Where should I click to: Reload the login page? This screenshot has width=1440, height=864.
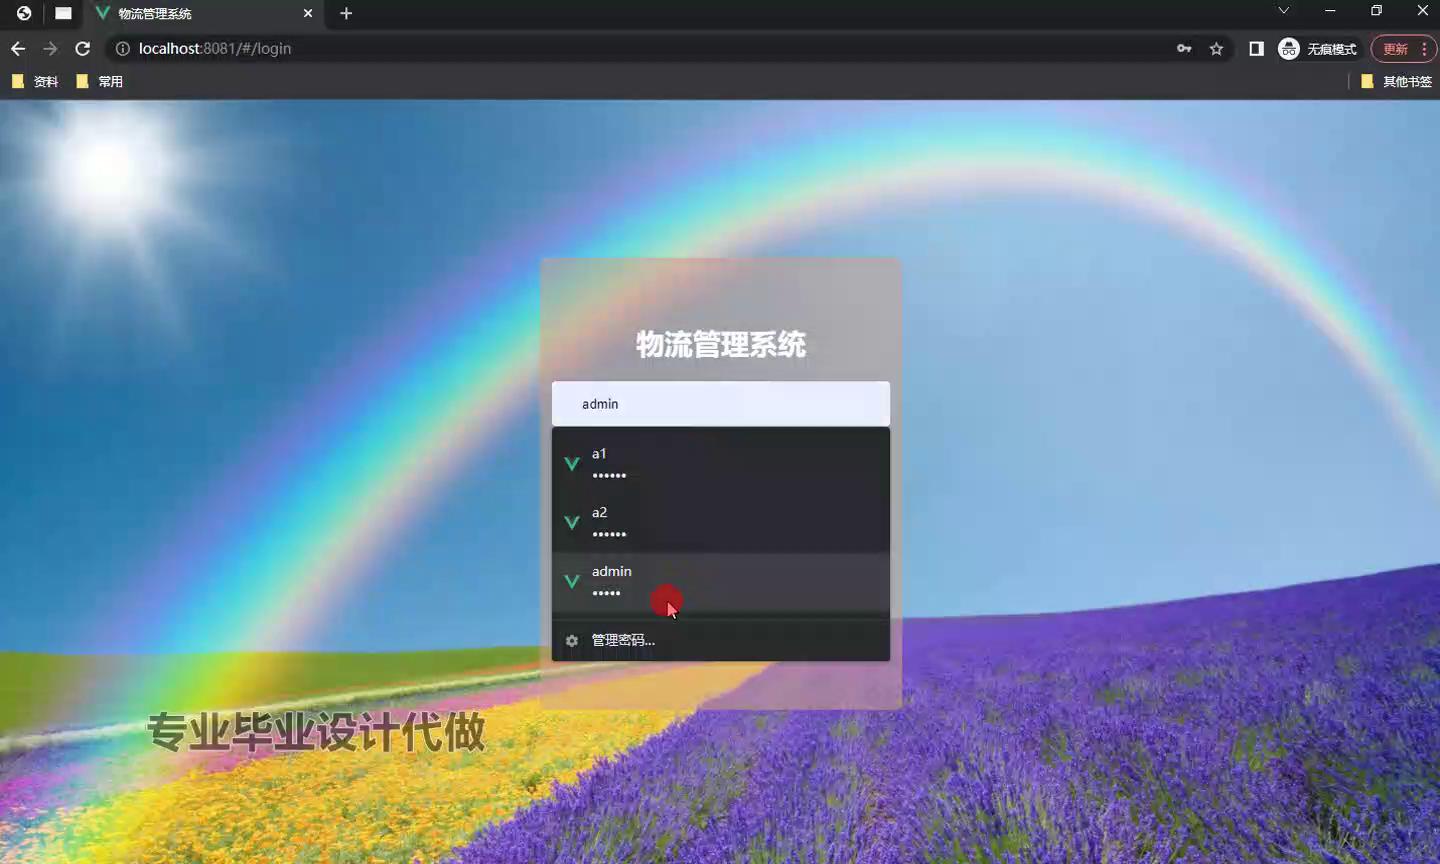coord(83,48)
